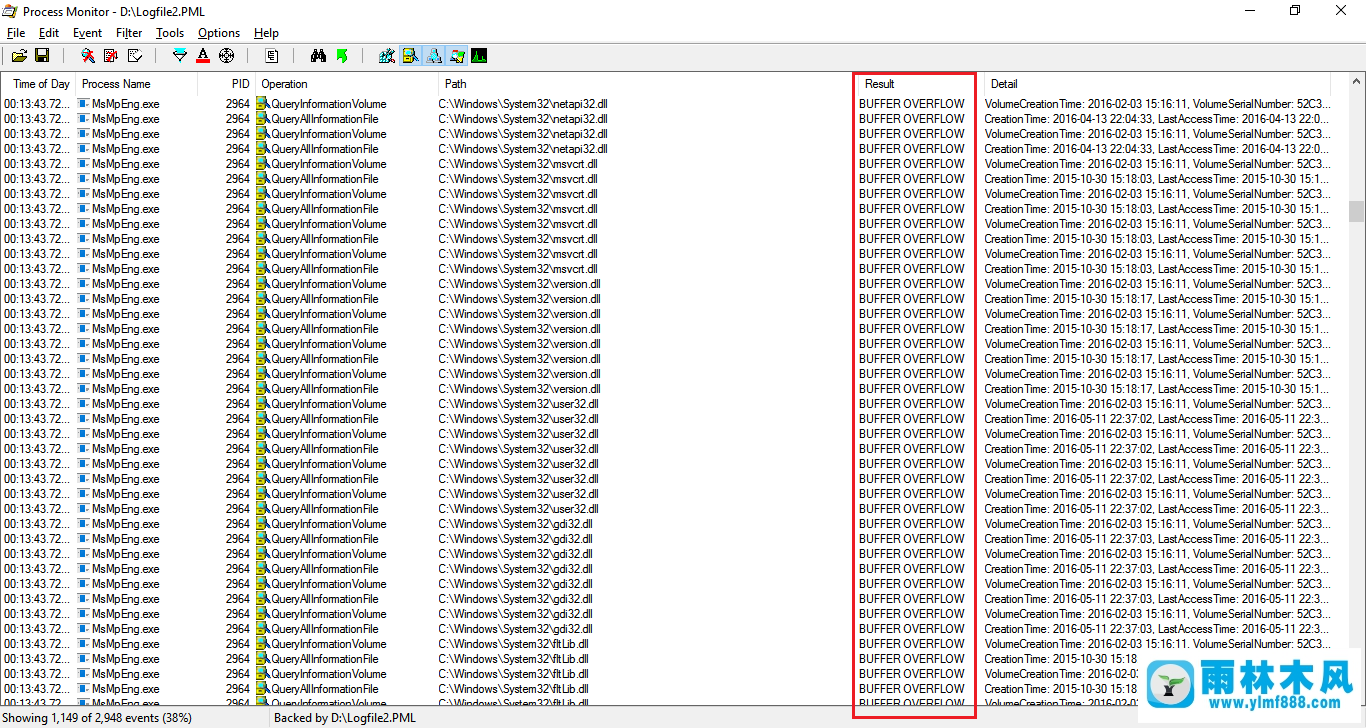Open the Filter menu
This screenshot has width=1366, height=728.
tap(129, 33)
